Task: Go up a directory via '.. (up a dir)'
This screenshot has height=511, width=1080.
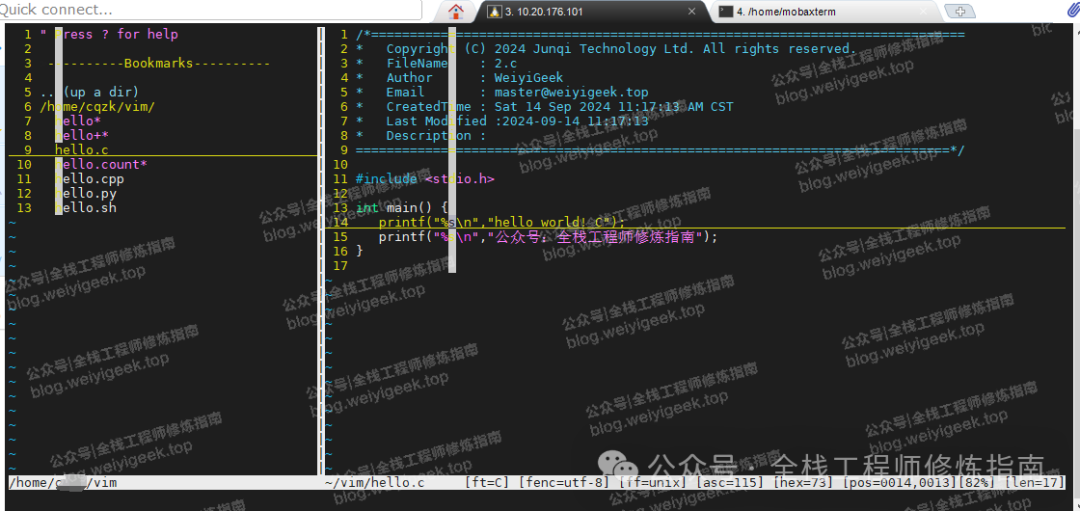Action: pos(90,92)
